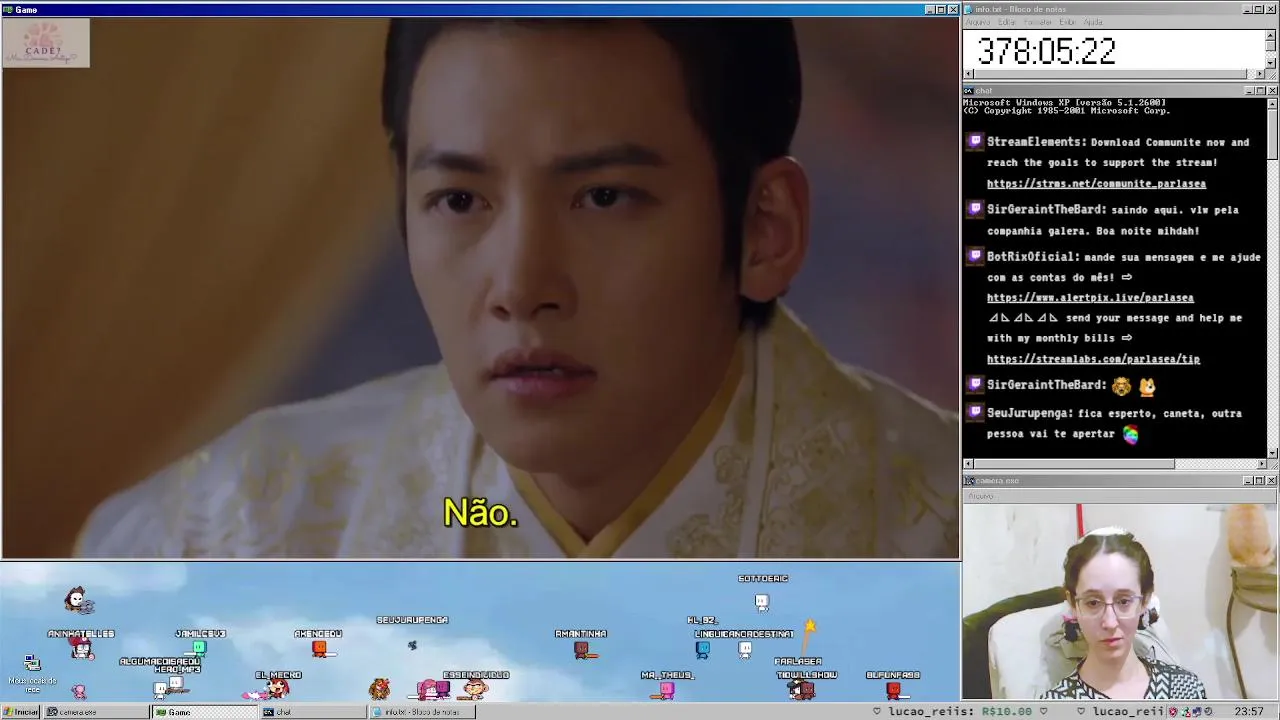Click Twitch icon beside first SirGeraintTheBard message
Image resolution: width=1280 pixels, height=720 pixels.
click(975, 209)
